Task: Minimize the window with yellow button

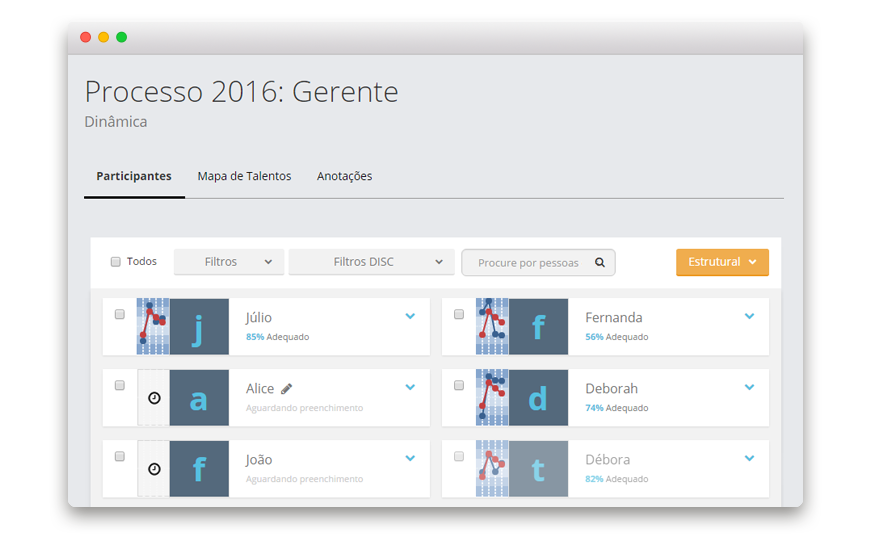Action: 103,37
